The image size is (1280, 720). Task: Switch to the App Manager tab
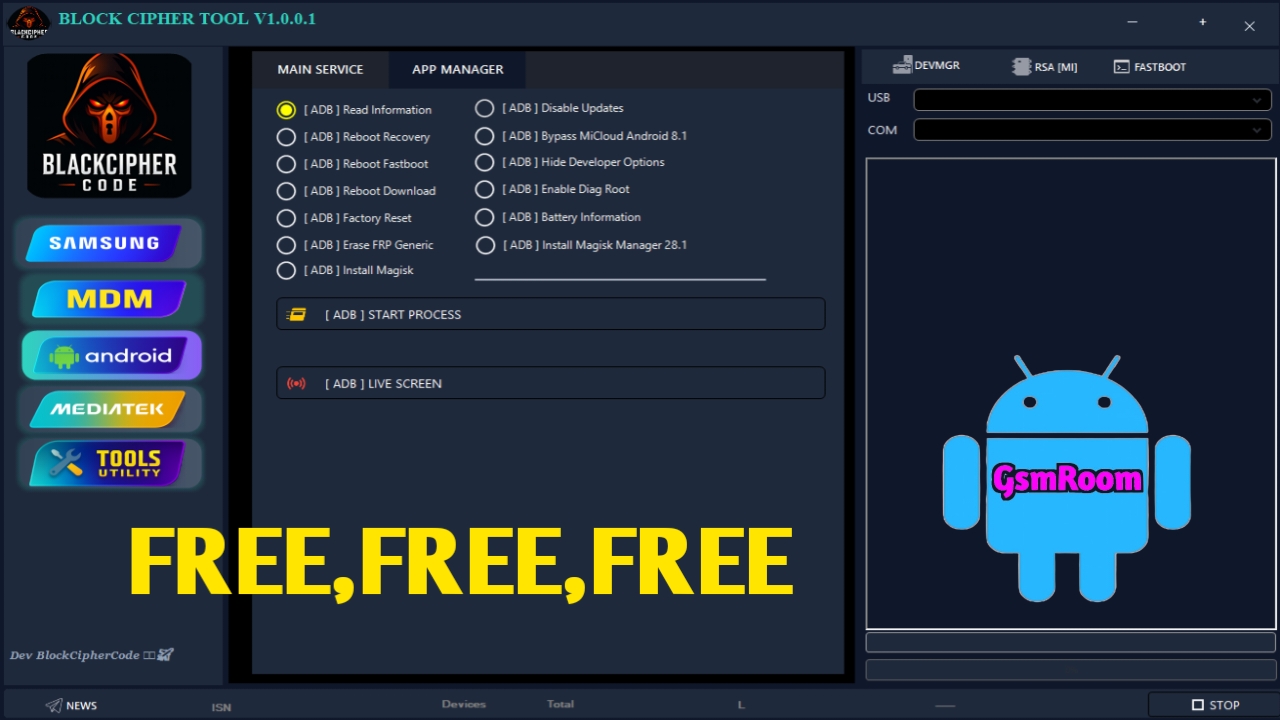[x=457, y=69]
